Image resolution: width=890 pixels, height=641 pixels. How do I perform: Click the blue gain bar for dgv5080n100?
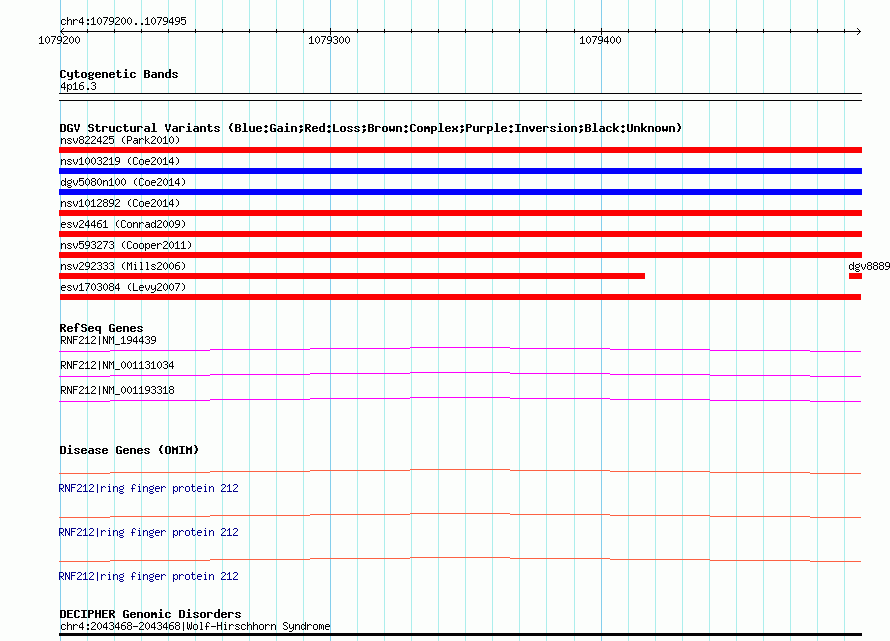[460, 192]
